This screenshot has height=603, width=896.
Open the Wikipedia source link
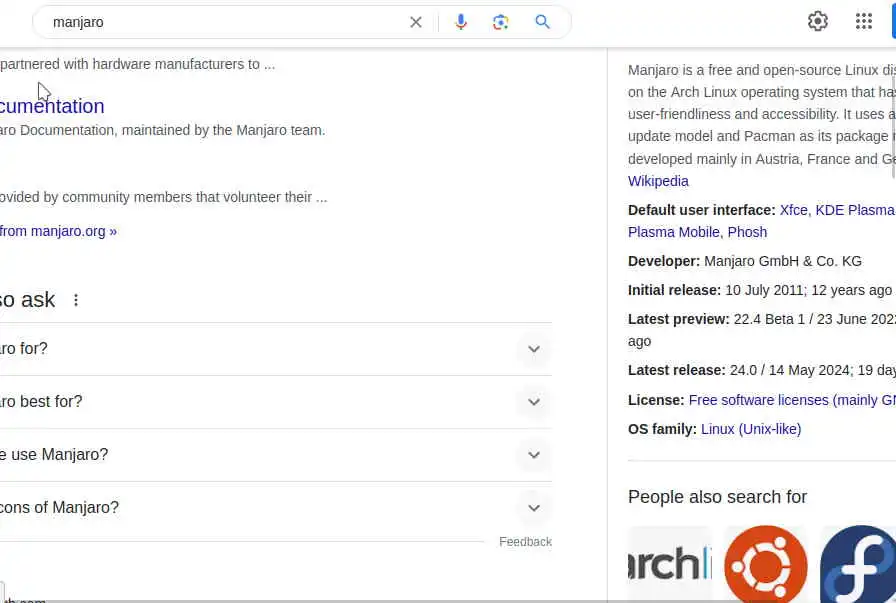(658, 181)
